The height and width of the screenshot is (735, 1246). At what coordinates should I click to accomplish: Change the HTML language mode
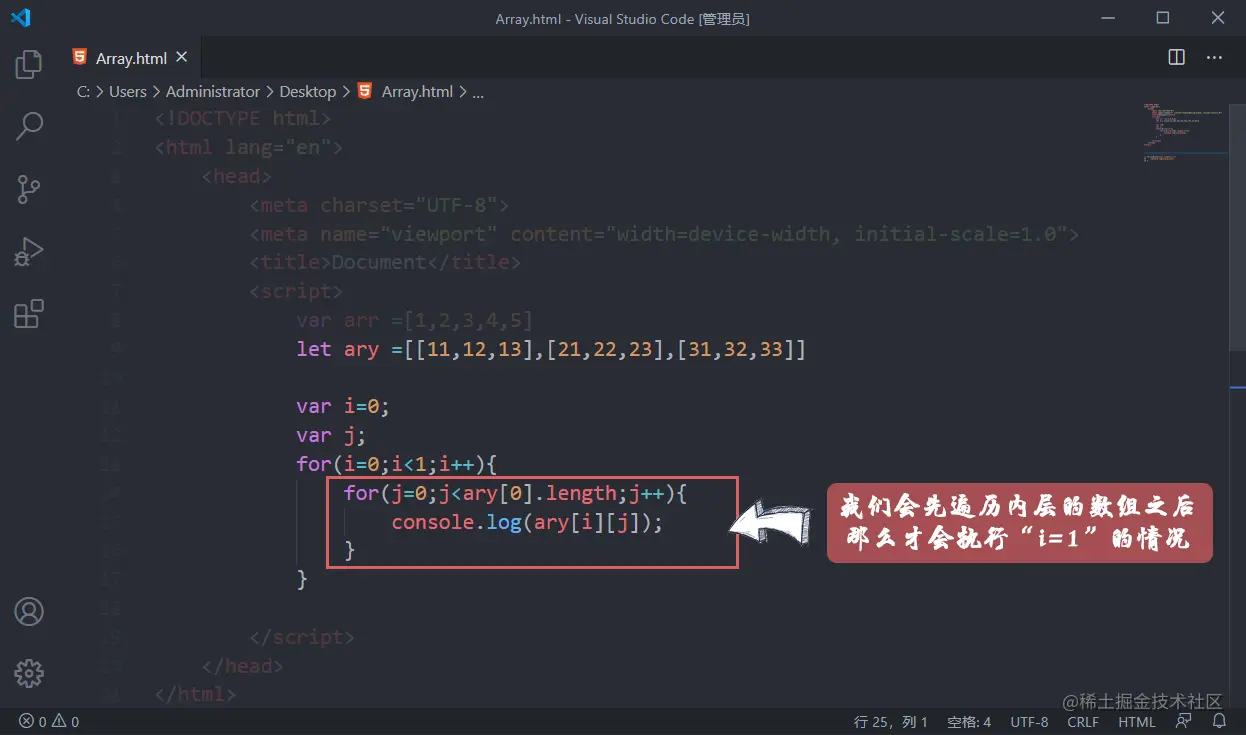(1137, 721)
